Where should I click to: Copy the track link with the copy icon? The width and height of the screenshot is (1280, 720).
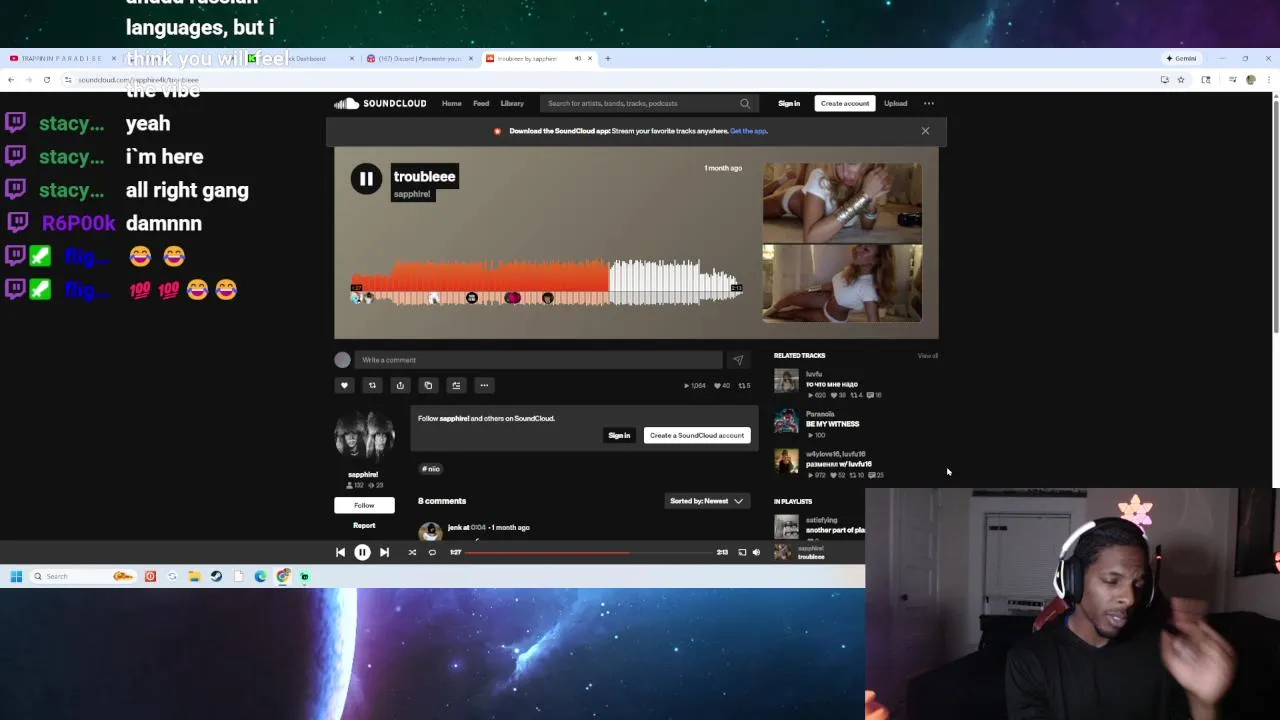[428, 386]
